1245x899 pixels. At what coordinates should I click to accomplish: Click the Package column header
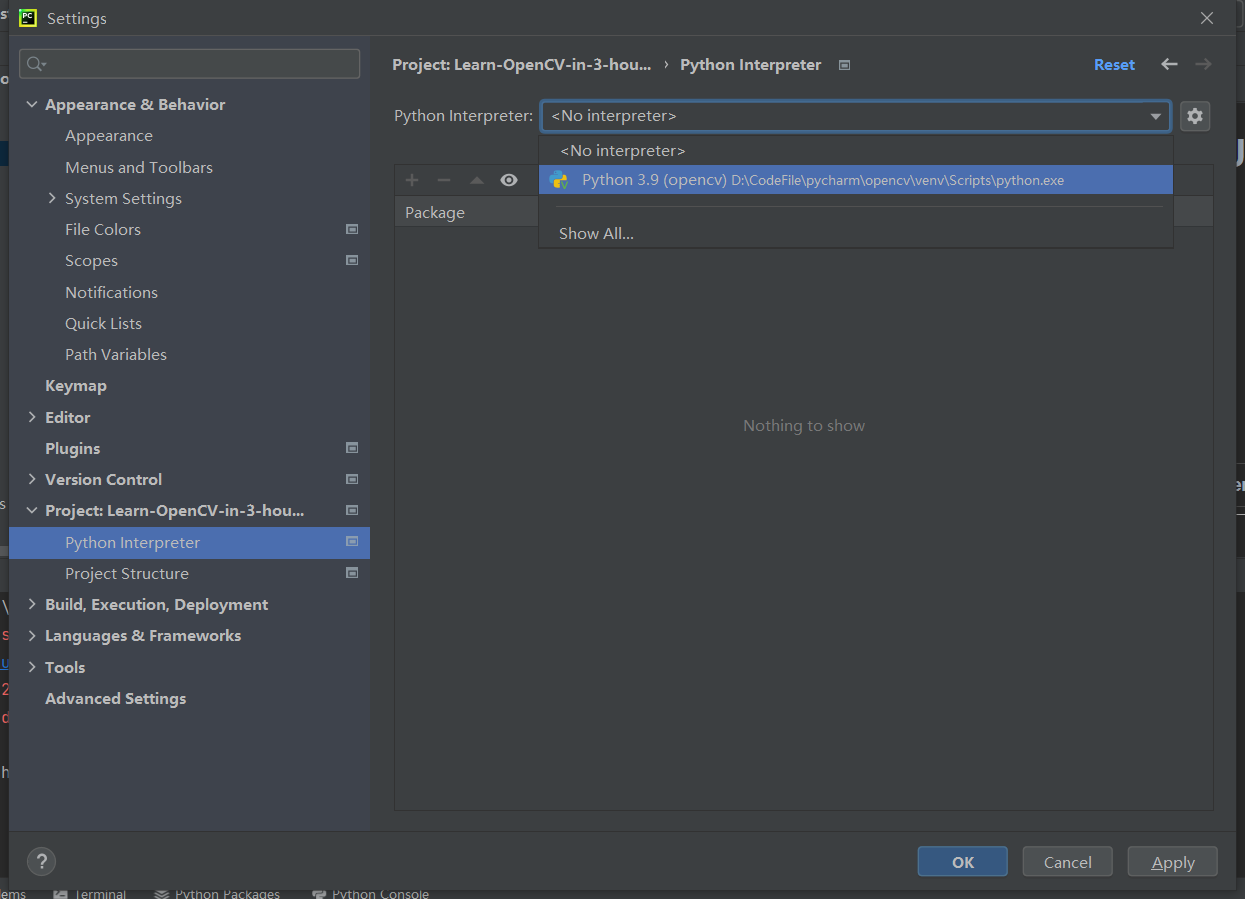435,212
